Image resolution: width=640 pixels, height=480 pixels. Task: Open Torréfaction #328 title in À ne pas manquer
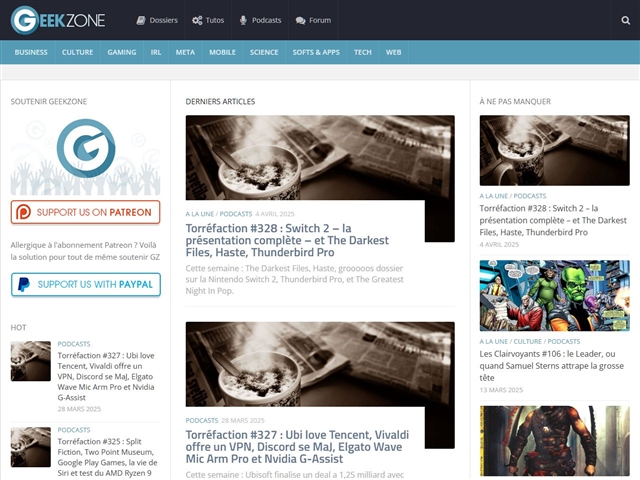553,220
